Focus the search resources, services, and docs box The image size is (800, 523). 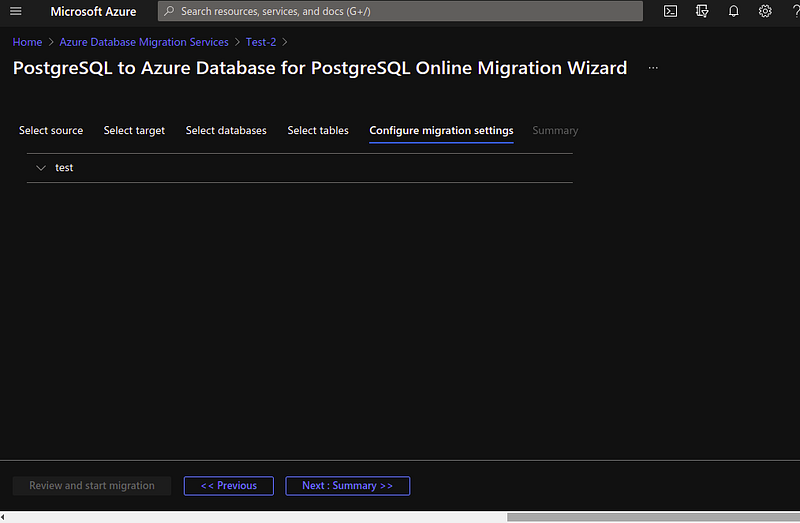point(401,11)
